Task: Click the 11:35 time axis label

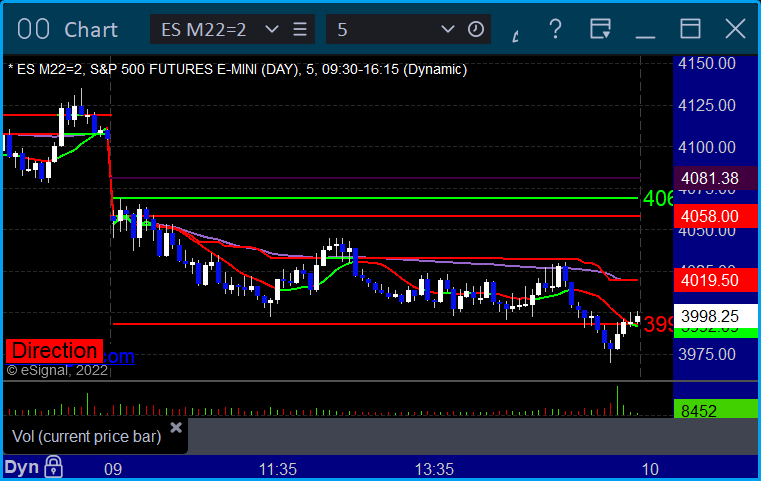Action: (x=278, y=469)
